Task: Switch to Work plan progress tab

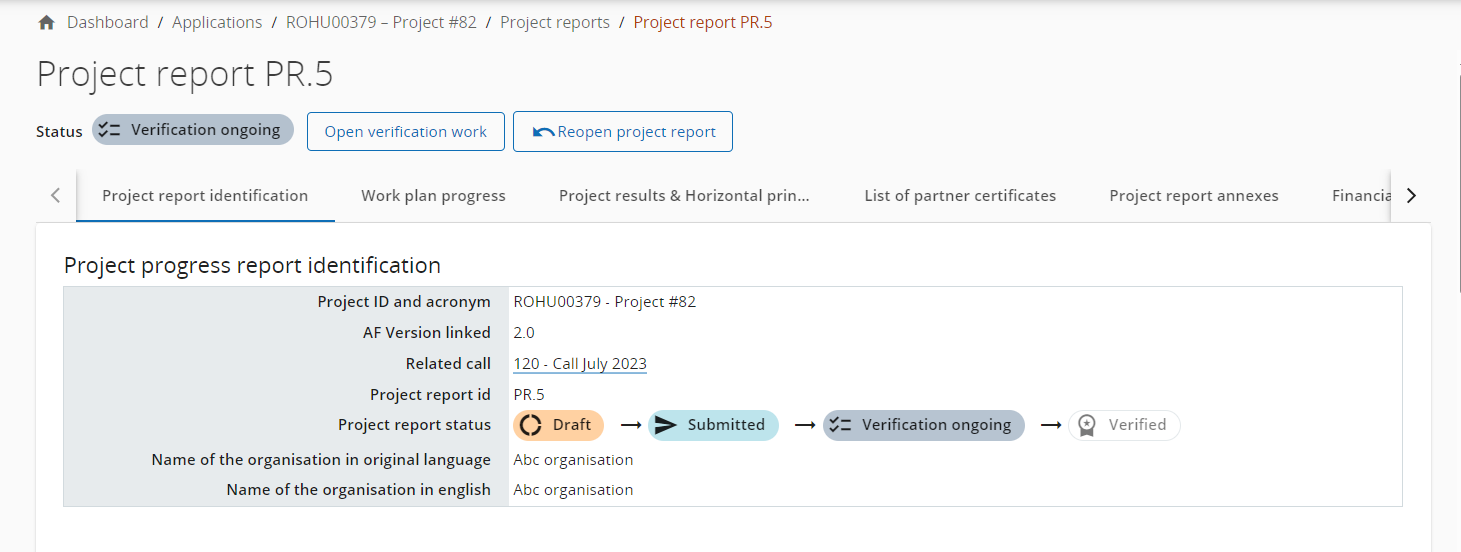Action: tap(433, 196)
